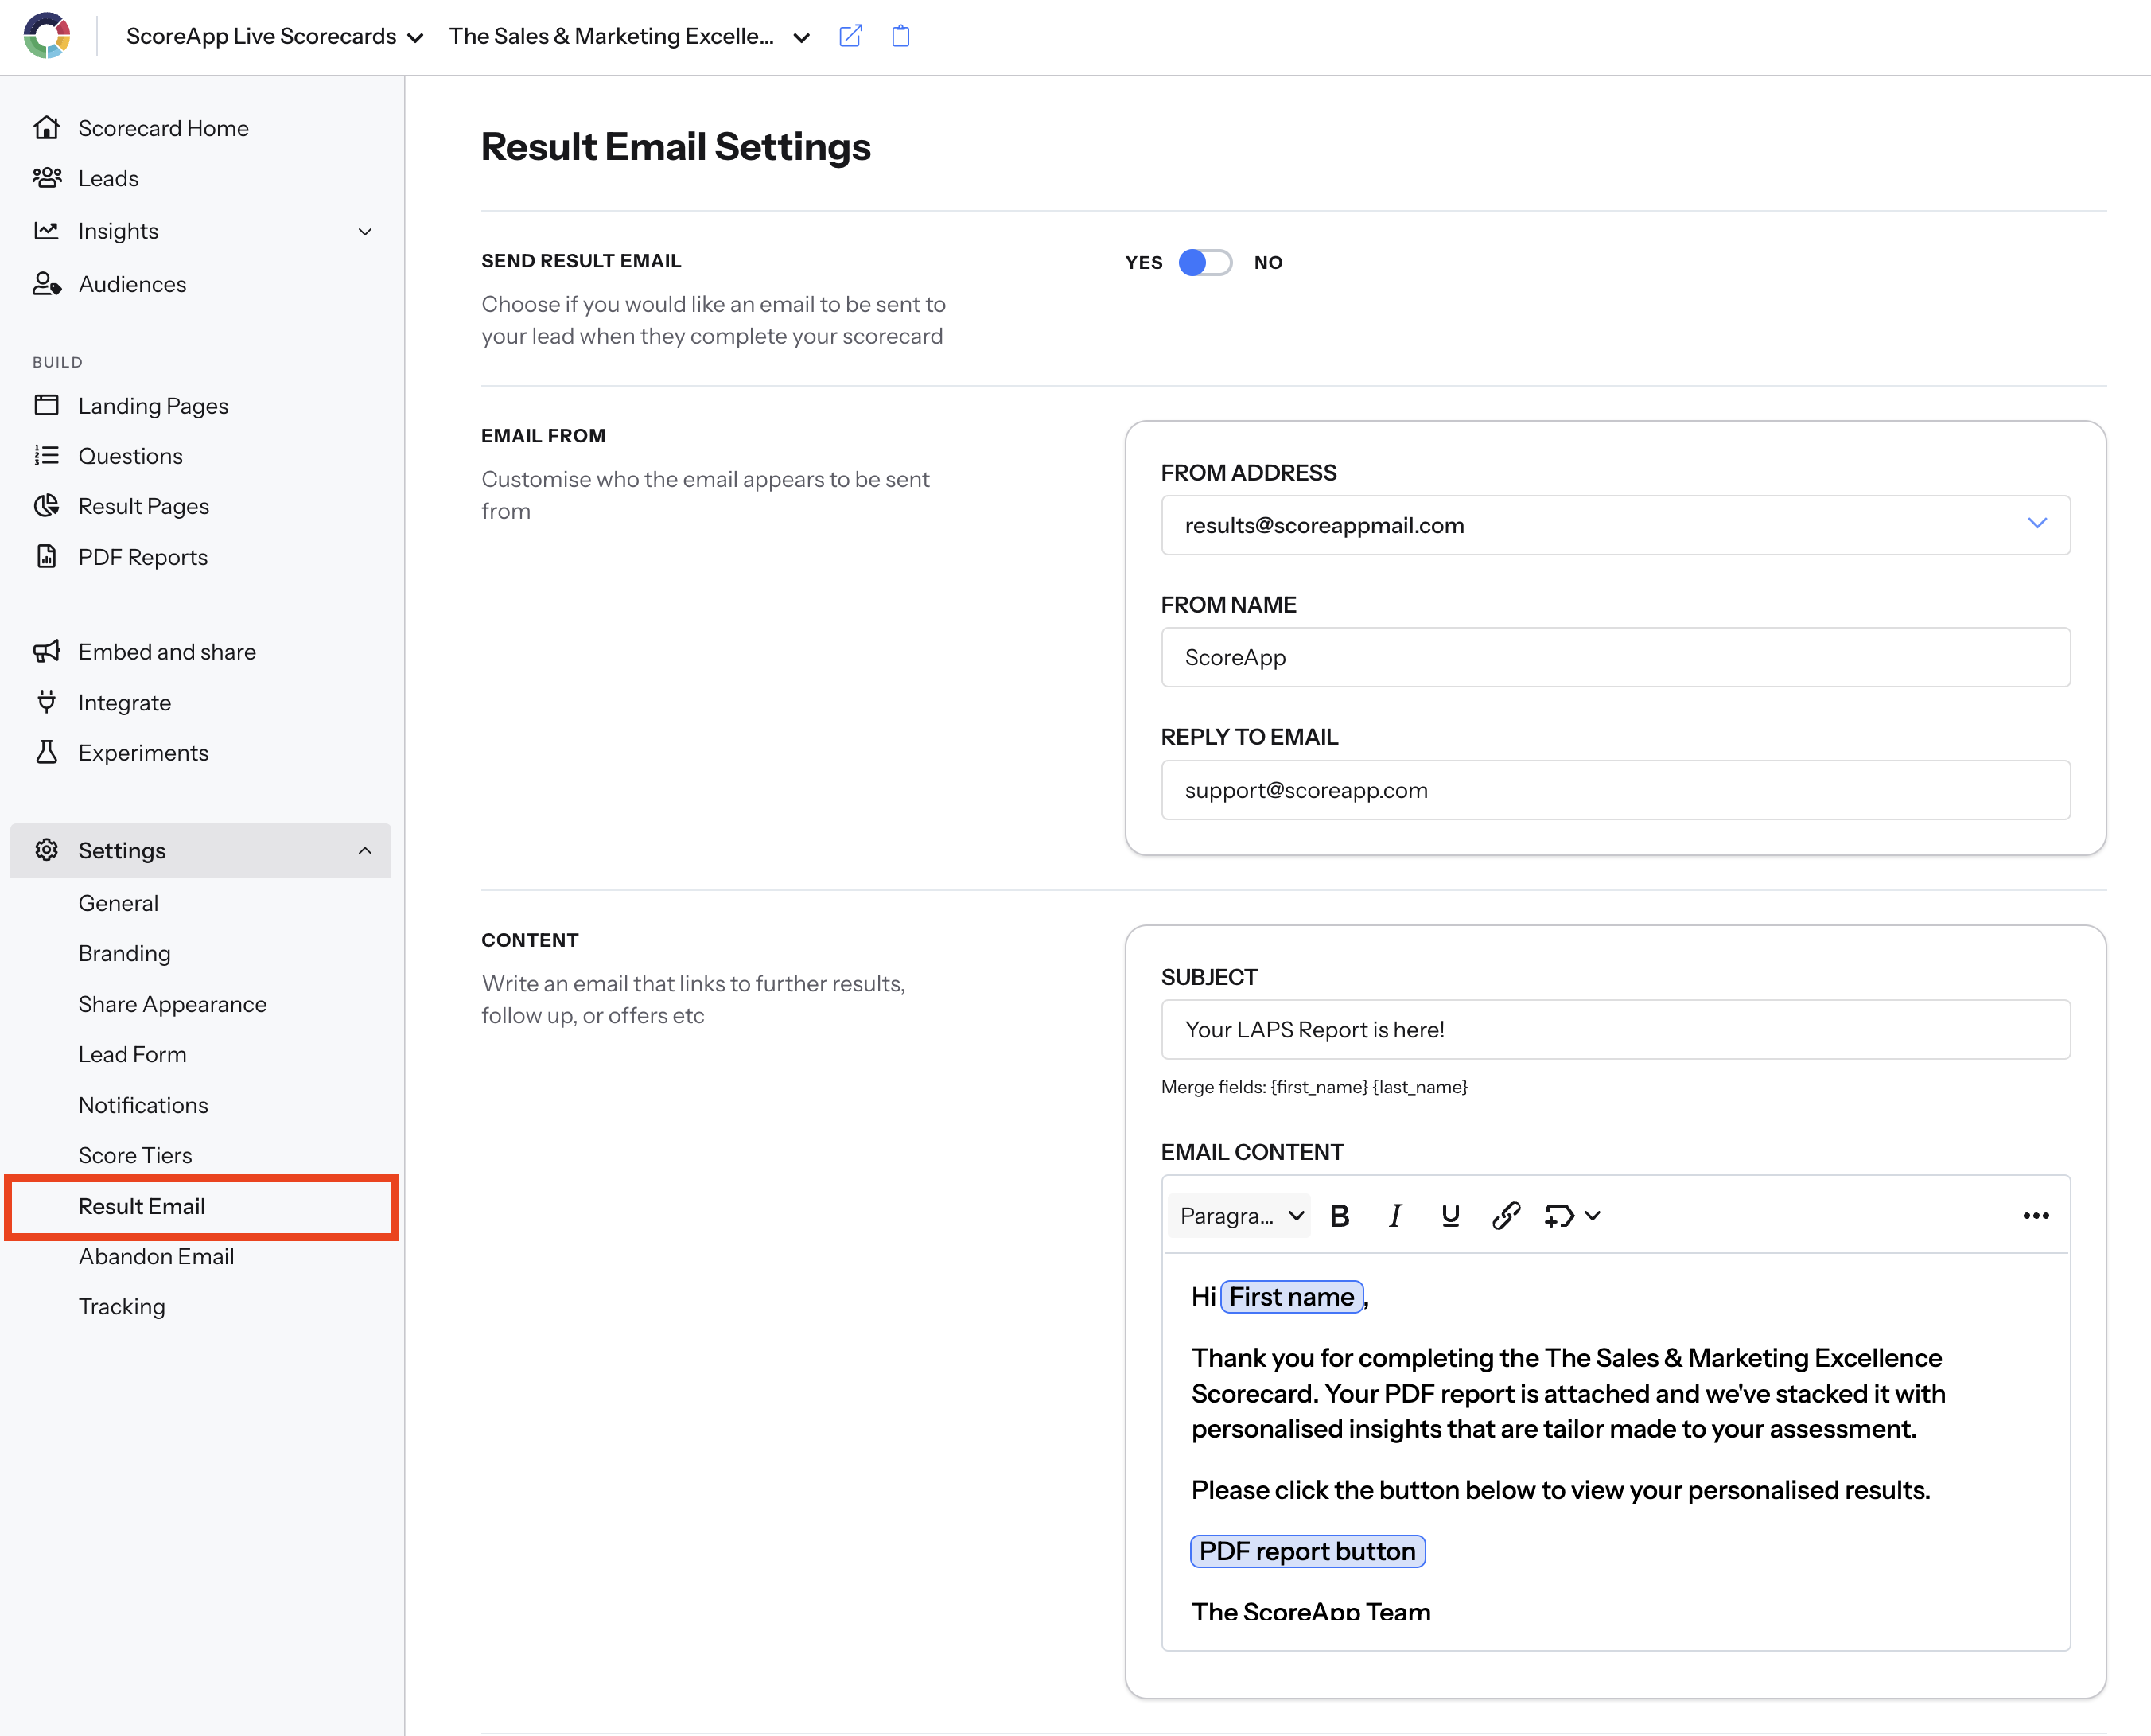Viewport: 2151px width, 1736px height.
Task: Open the Sales & Marketing Excellence scorecard dropdown
Action: point(629,36)
